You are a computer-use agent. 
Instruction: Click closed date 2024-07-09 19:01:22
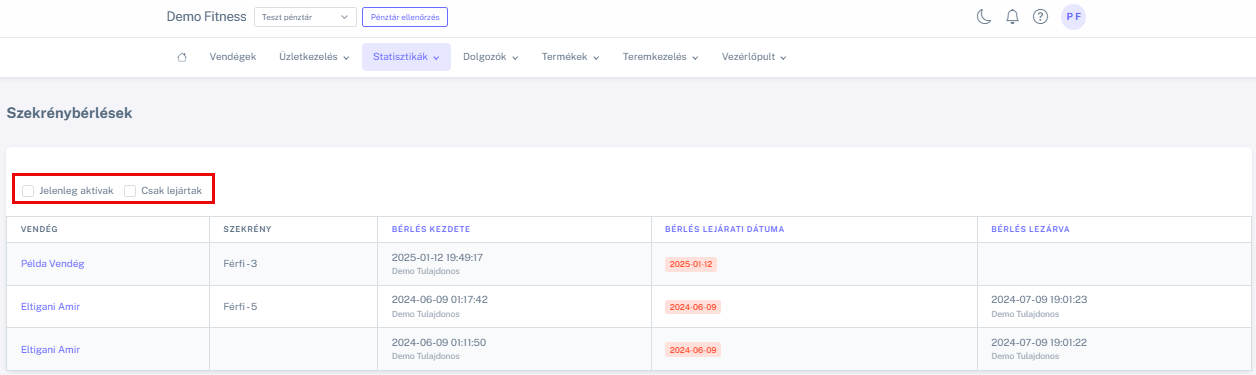[x=1039, y=342]
